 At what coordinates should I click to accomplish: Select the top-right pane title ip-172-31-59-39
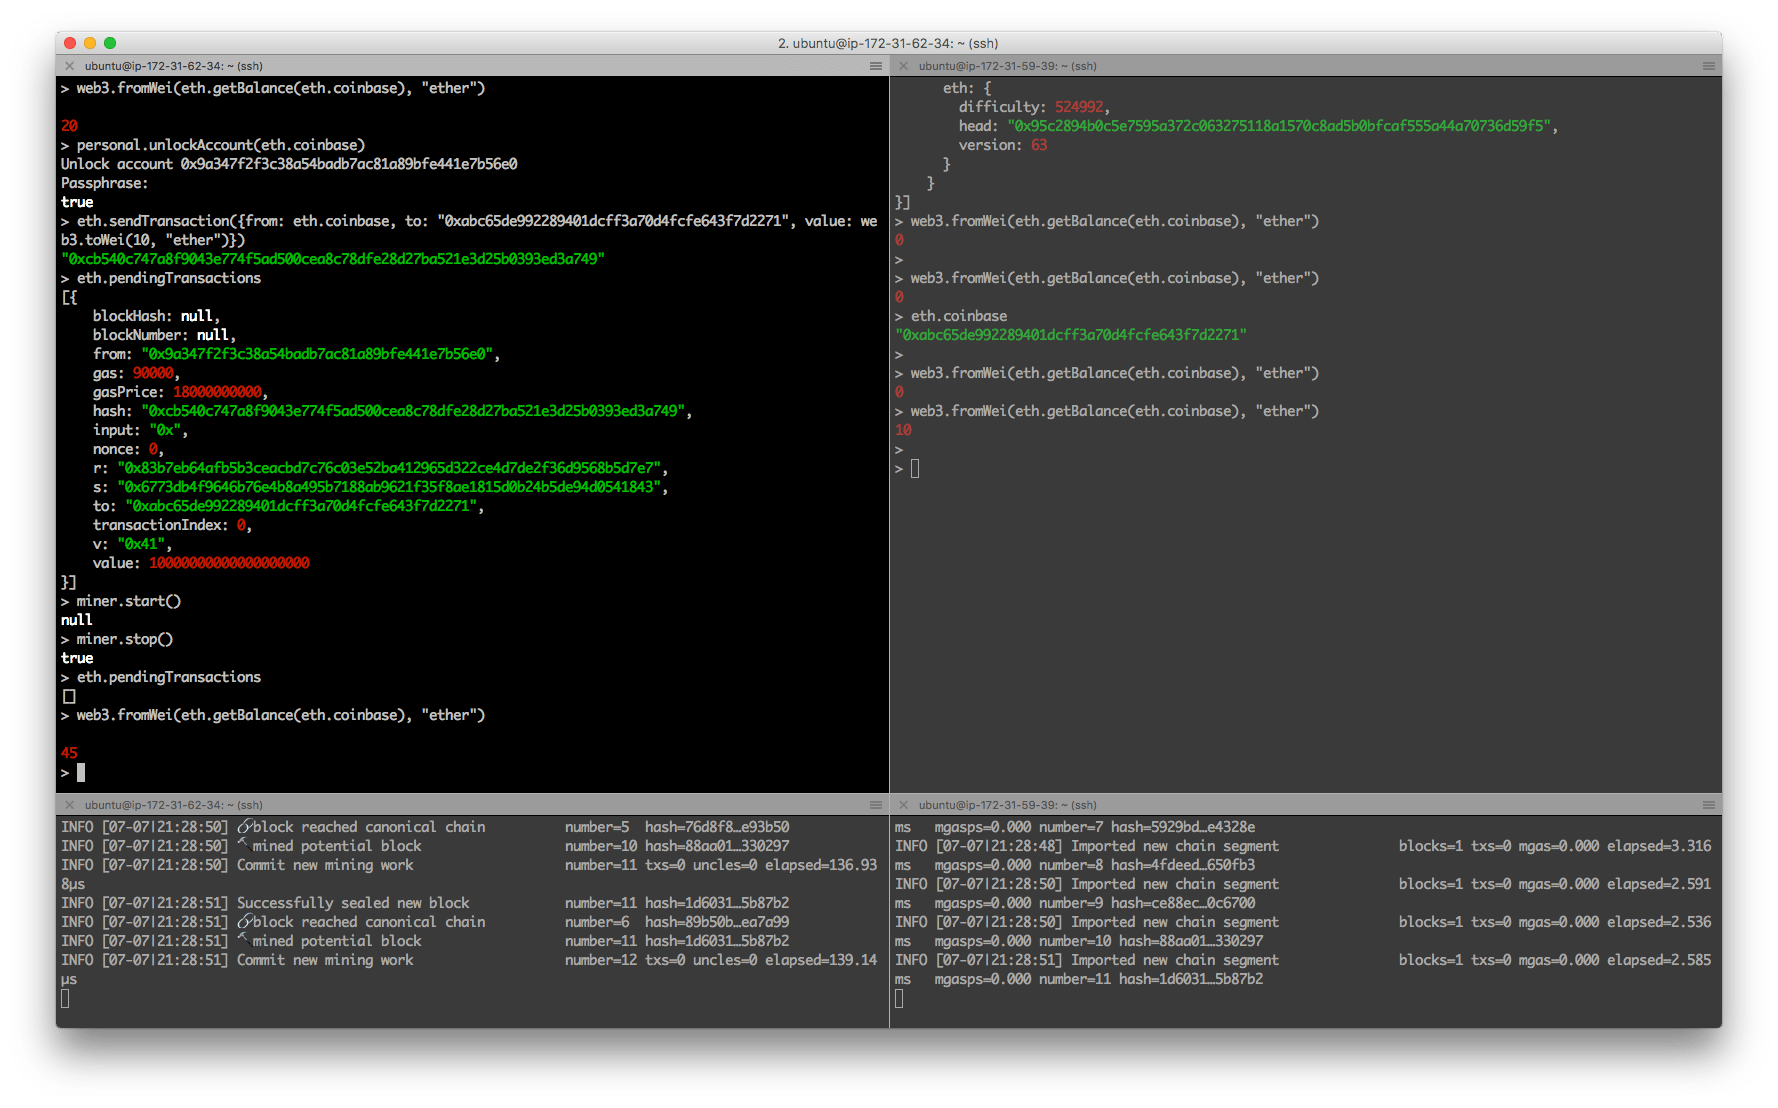pyautogui.click(x=1008, y=66)
